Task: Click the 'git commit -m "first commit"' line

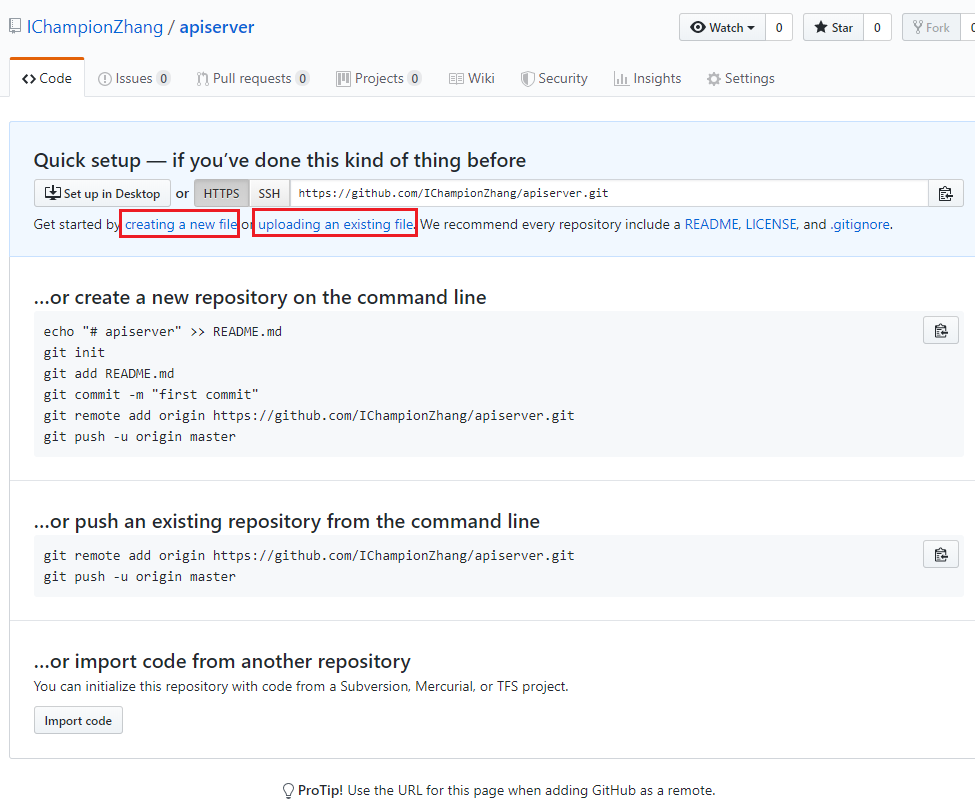Action: point(151,395)
